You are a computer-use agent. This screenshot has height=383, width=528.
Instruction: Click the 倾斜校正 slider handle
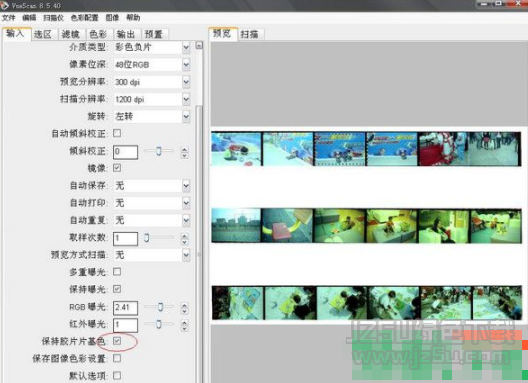click(x=159, y=151)
